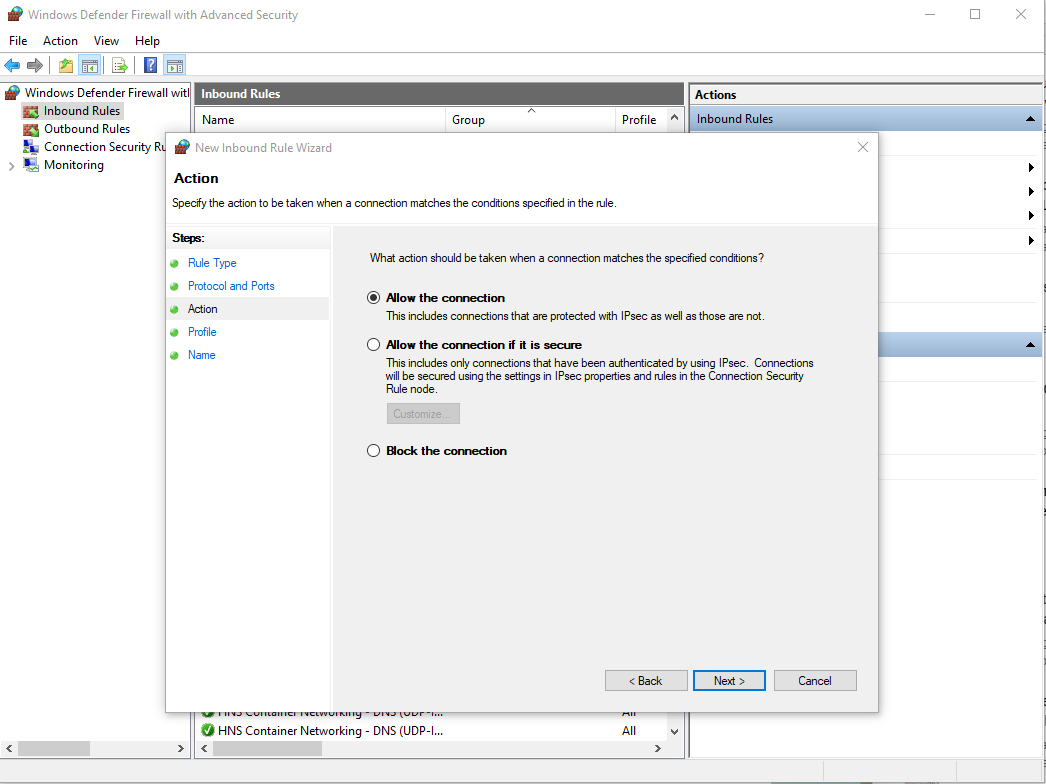Choose Allow the connection if it is secure
The image size is (1046, 784).
pyautogui.click(x=374, y=345)
